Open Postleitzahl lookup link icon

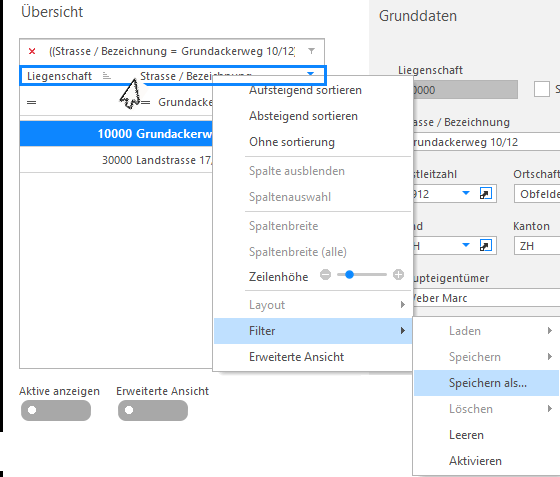click(485, 194)
